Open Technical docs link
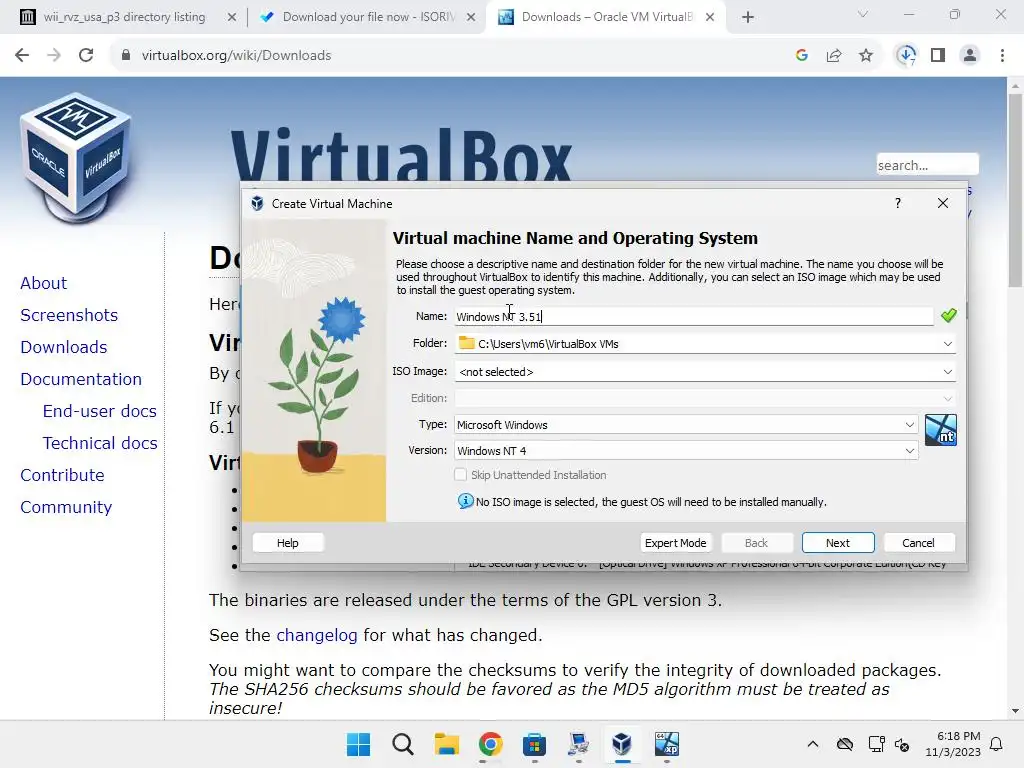This screenshot has height=768, width=1024. pos(100,443)
